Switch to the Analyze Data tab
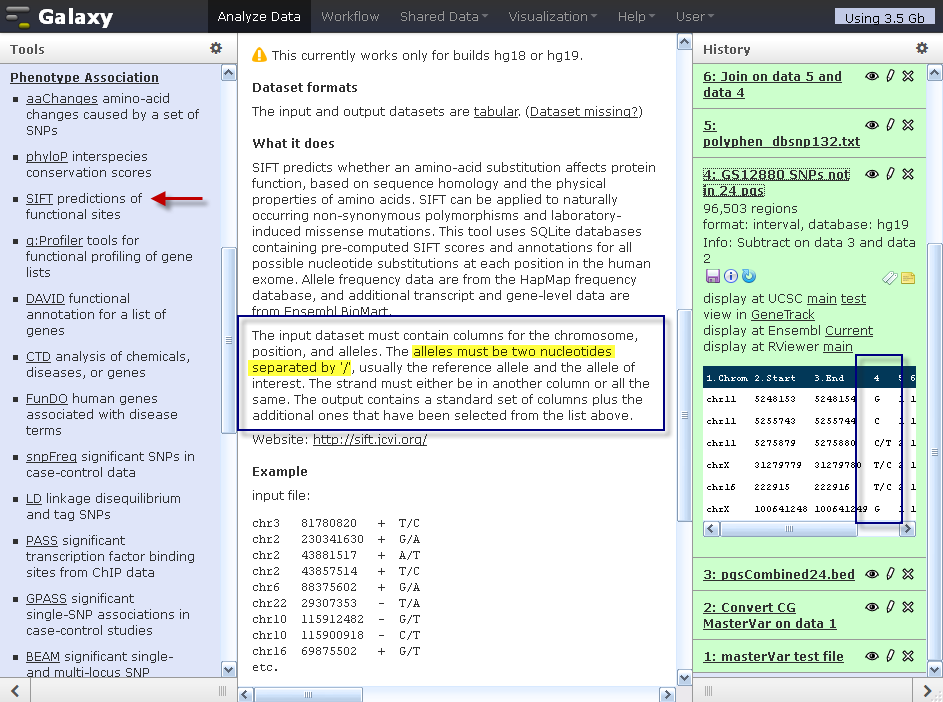The width and height of the screenshot is (943, 702). (259, 17)
